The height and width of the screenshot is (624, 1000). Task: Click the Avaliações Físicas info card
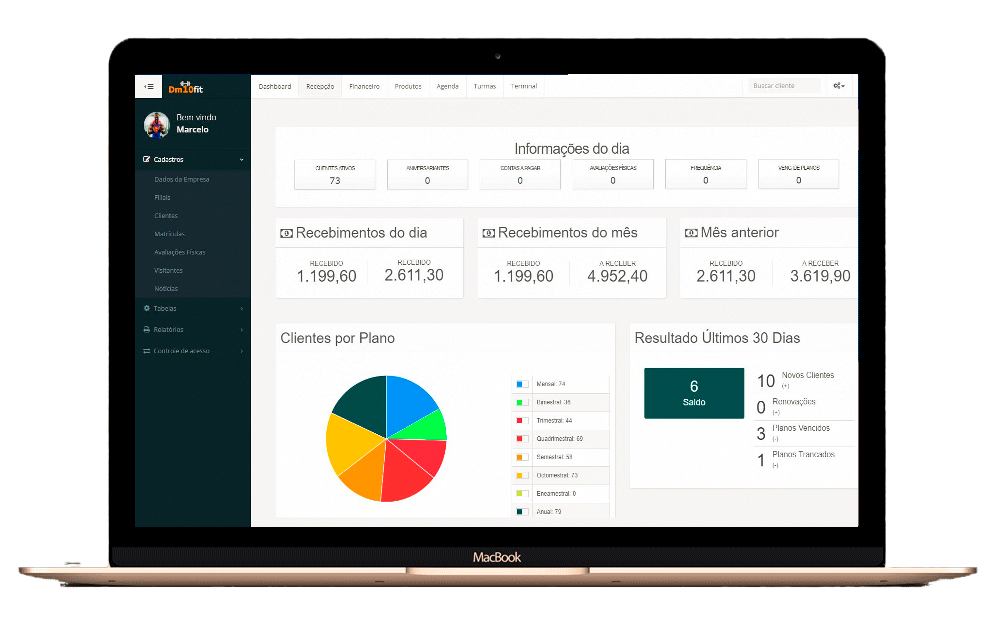pos(613,174)
